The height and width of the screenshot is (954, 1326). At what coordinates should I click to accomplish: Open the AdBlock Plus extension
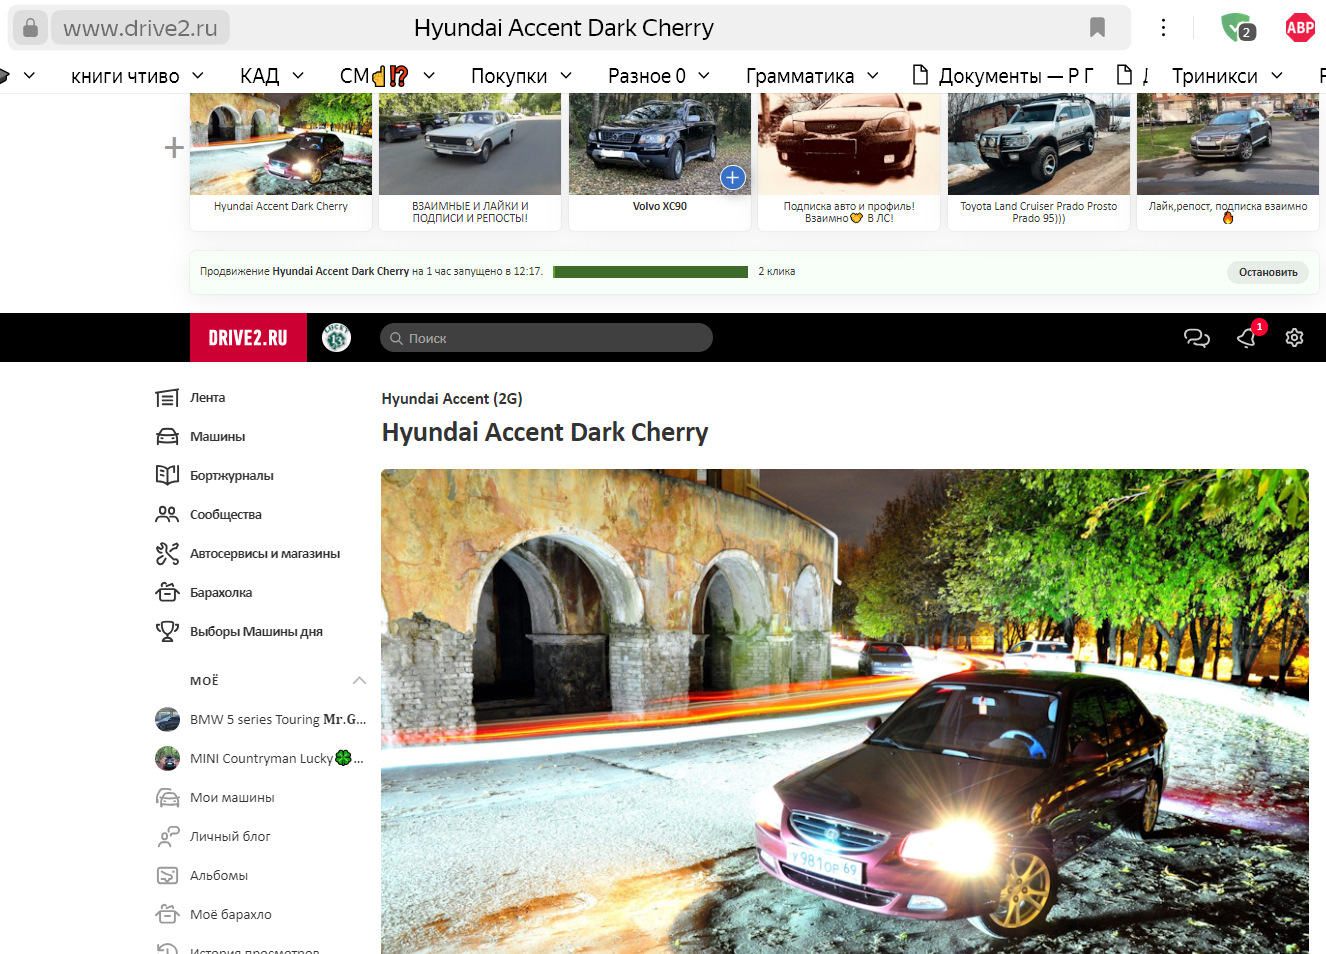[1299, 28]
